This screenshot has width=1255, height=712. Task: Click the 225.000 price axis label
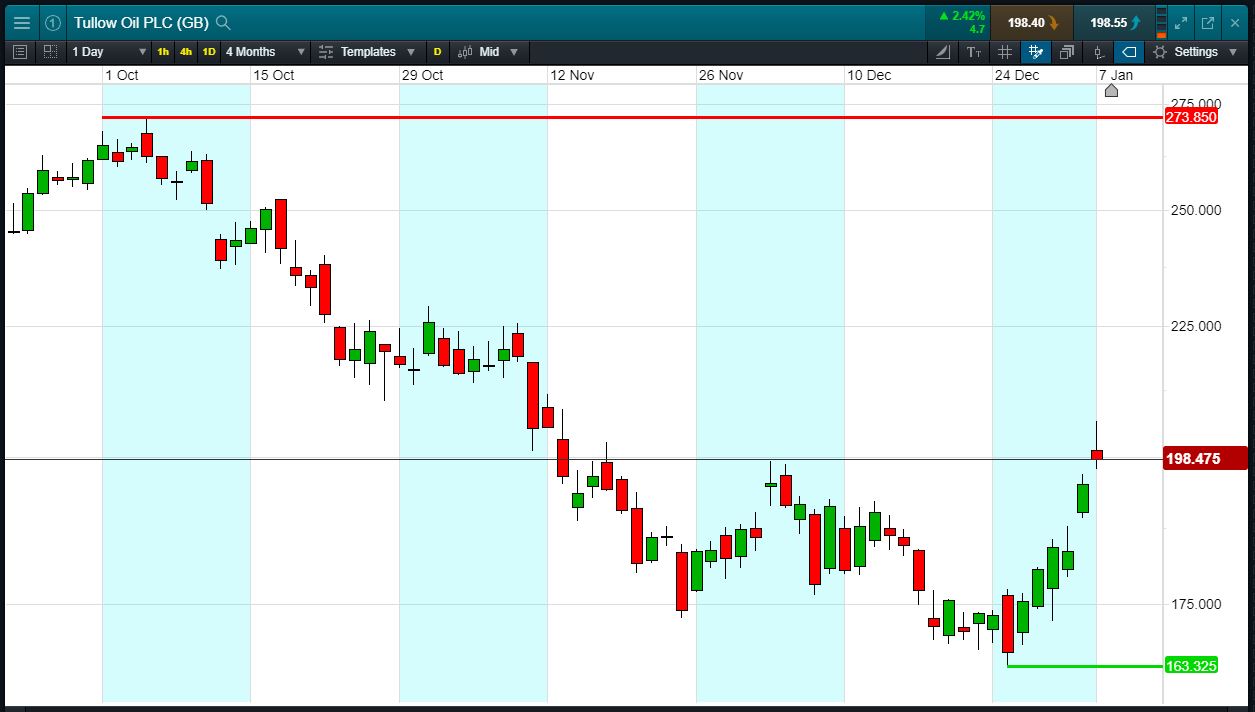pos(1196,326)
